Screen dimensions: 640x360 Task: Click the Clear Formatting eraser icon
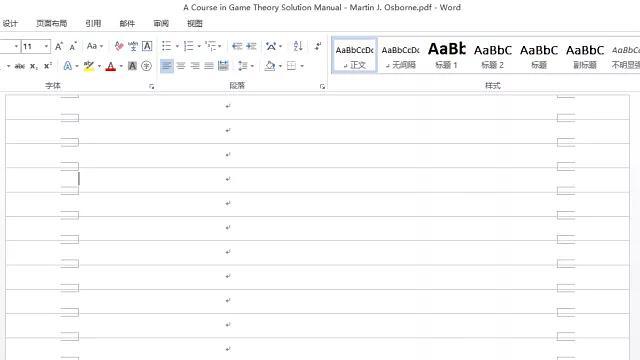[x=119, y=46]
